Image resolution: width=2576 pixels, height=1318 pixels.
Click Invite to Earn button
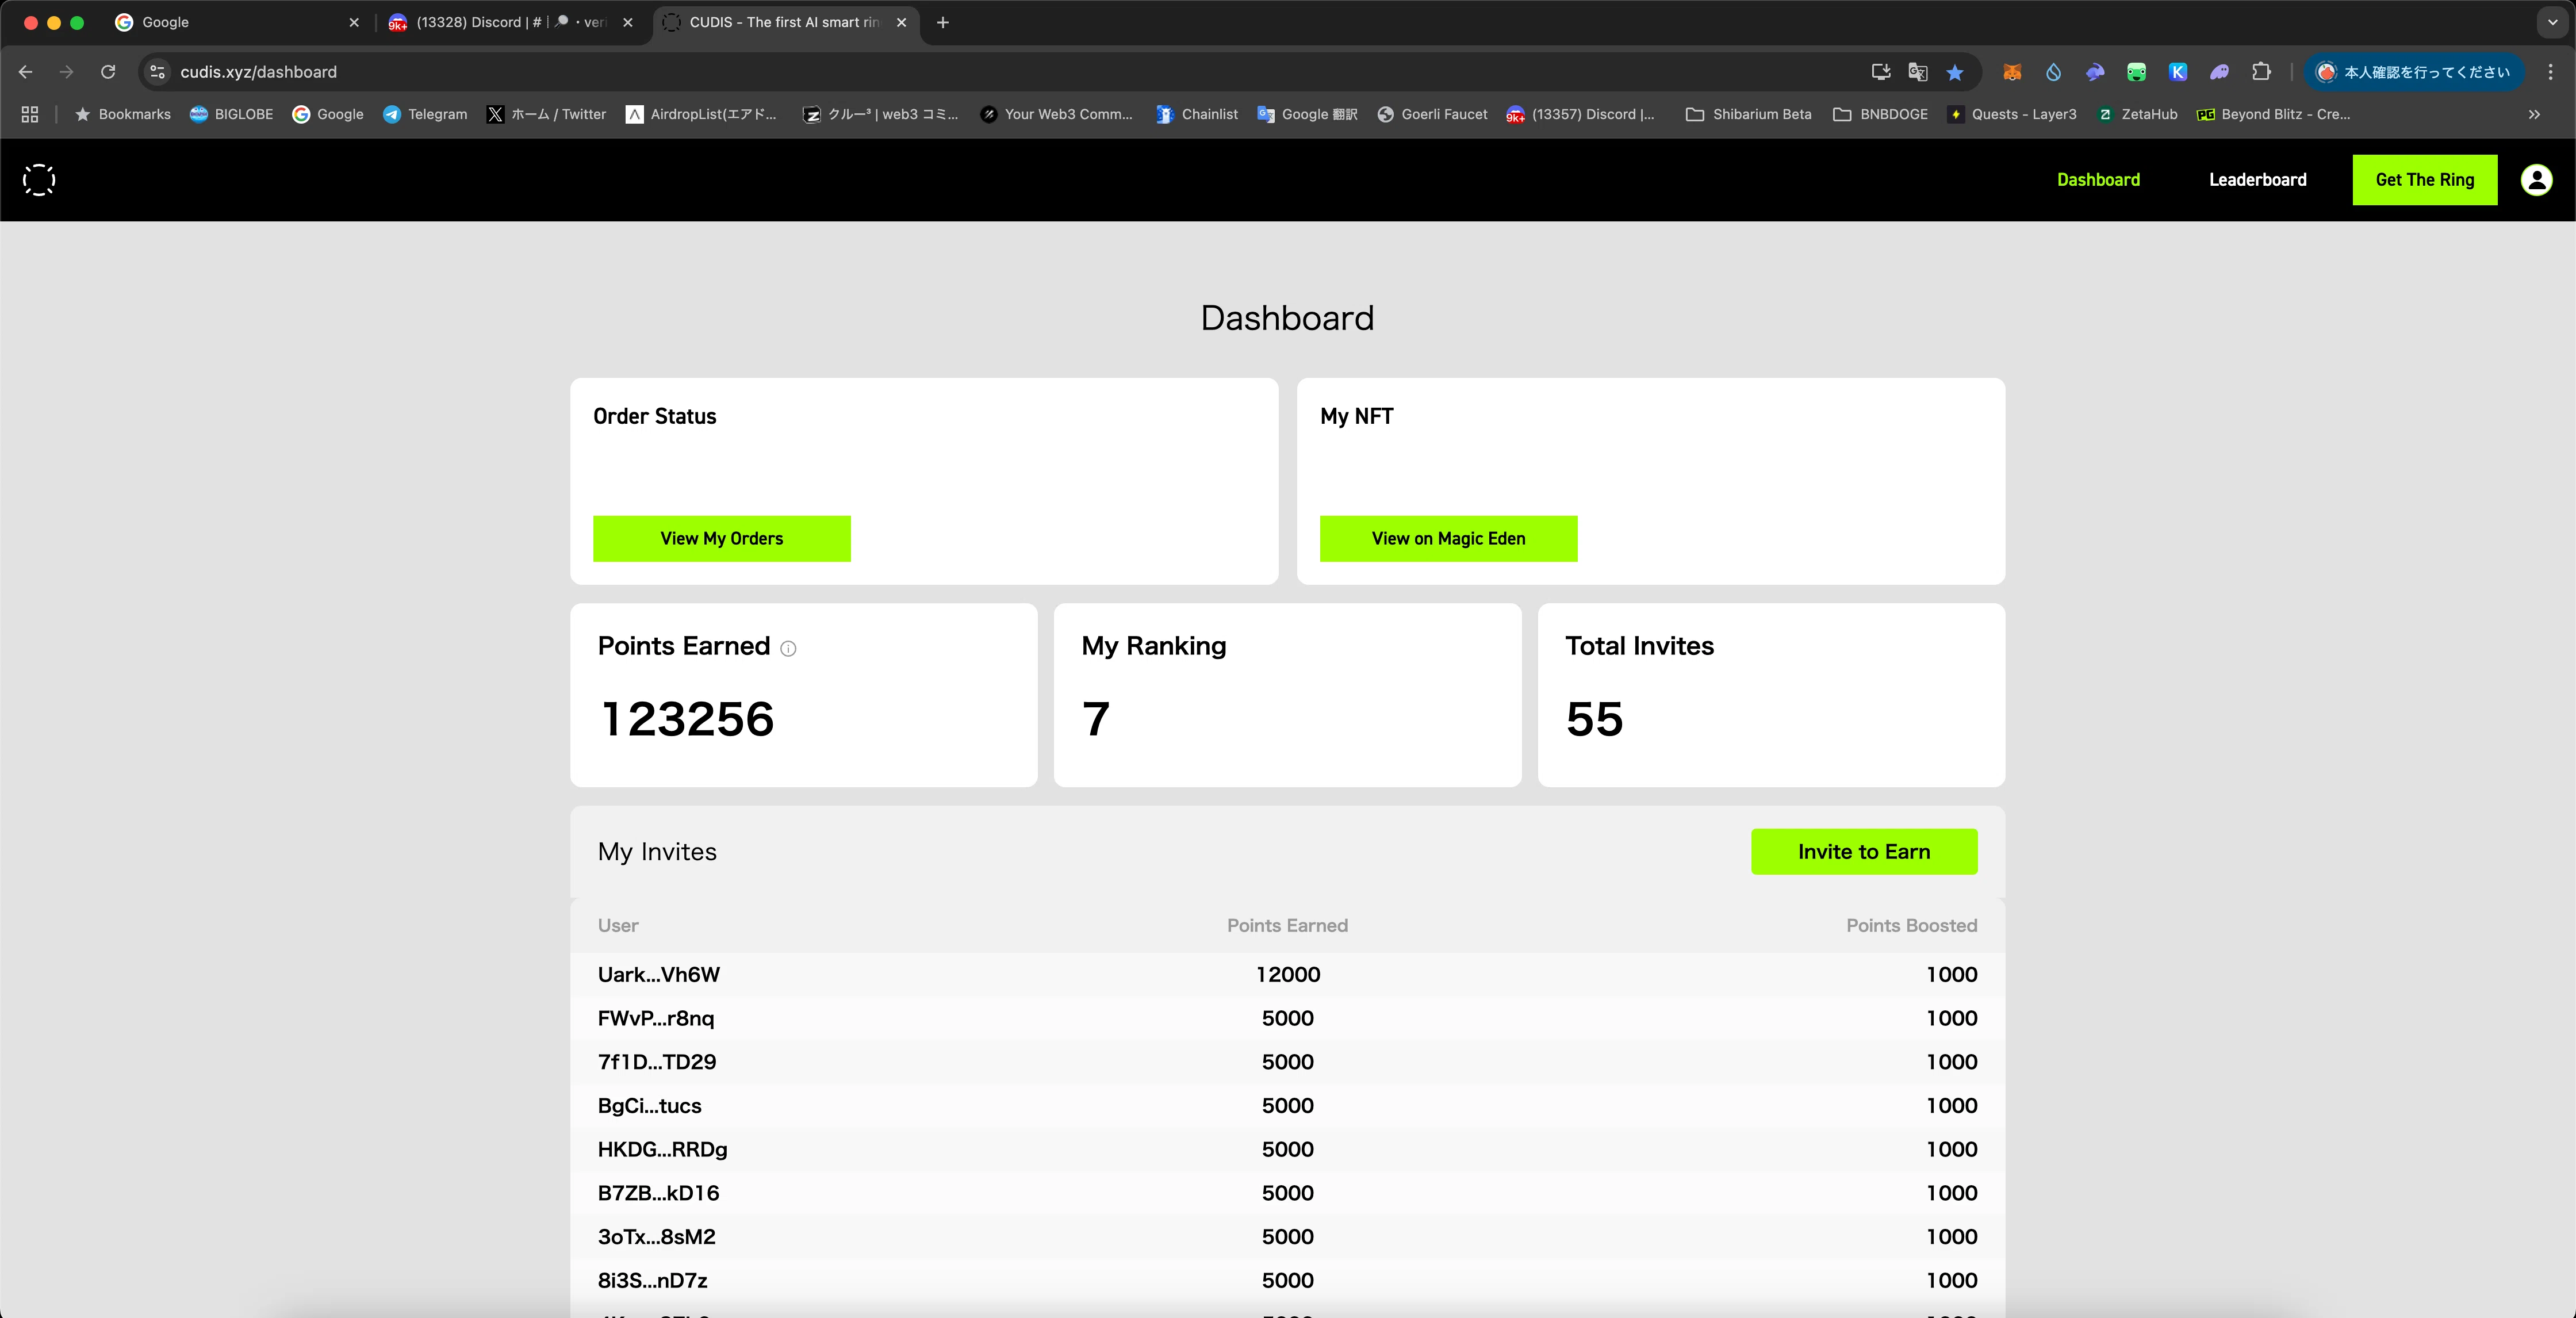click(x=1864, y=852)
